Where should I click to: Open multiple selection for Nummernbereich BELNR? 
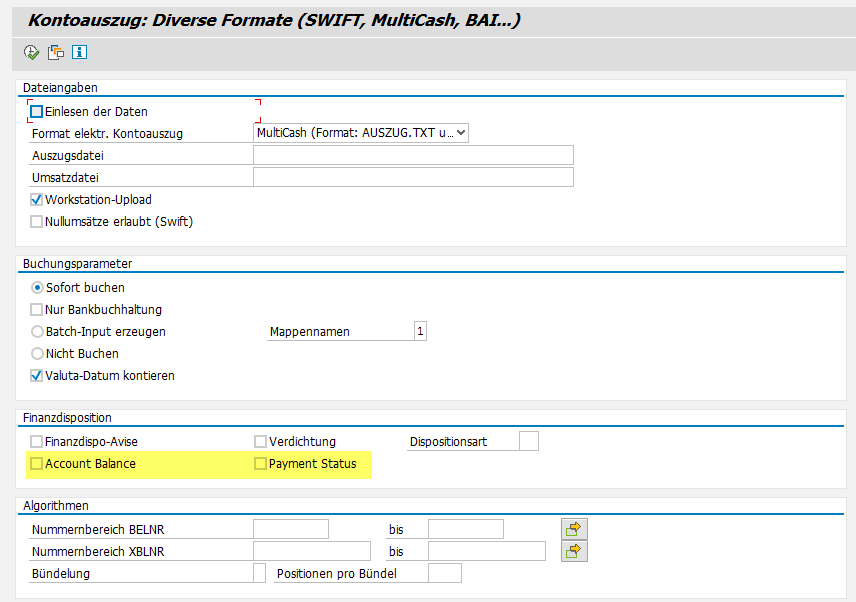(x=573, y=529)
